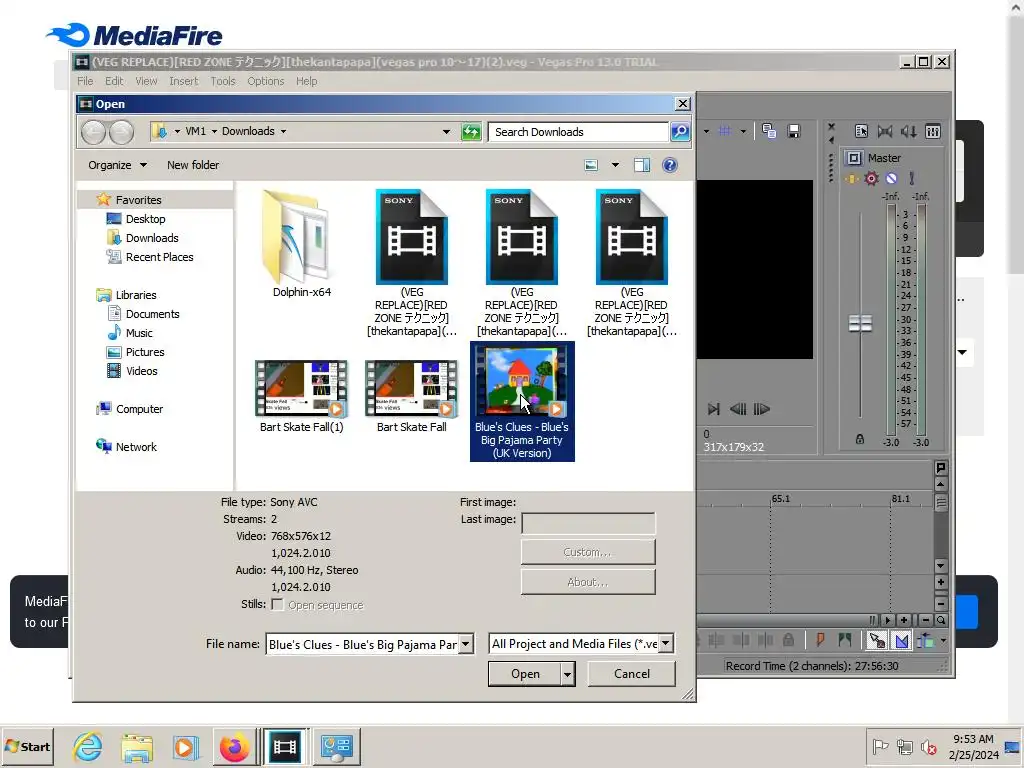Image resolution: width=1024 pixels, height=768 pixels.
Task: Select Blue's Clues Big Pajama Party video
Action: point(522,401)
